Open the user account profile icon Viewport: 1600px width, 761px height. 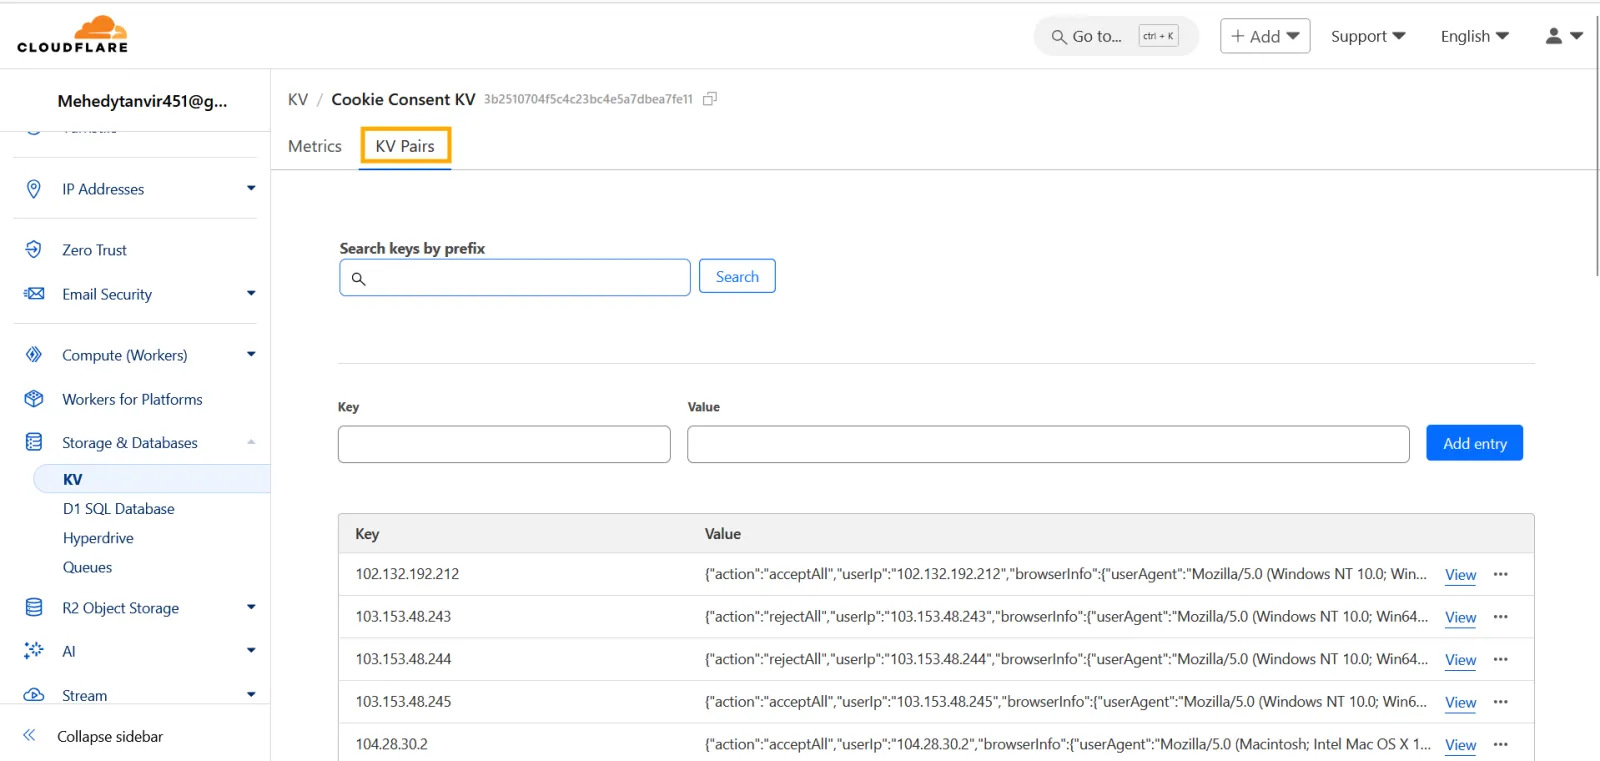(x=1553, y=36)
